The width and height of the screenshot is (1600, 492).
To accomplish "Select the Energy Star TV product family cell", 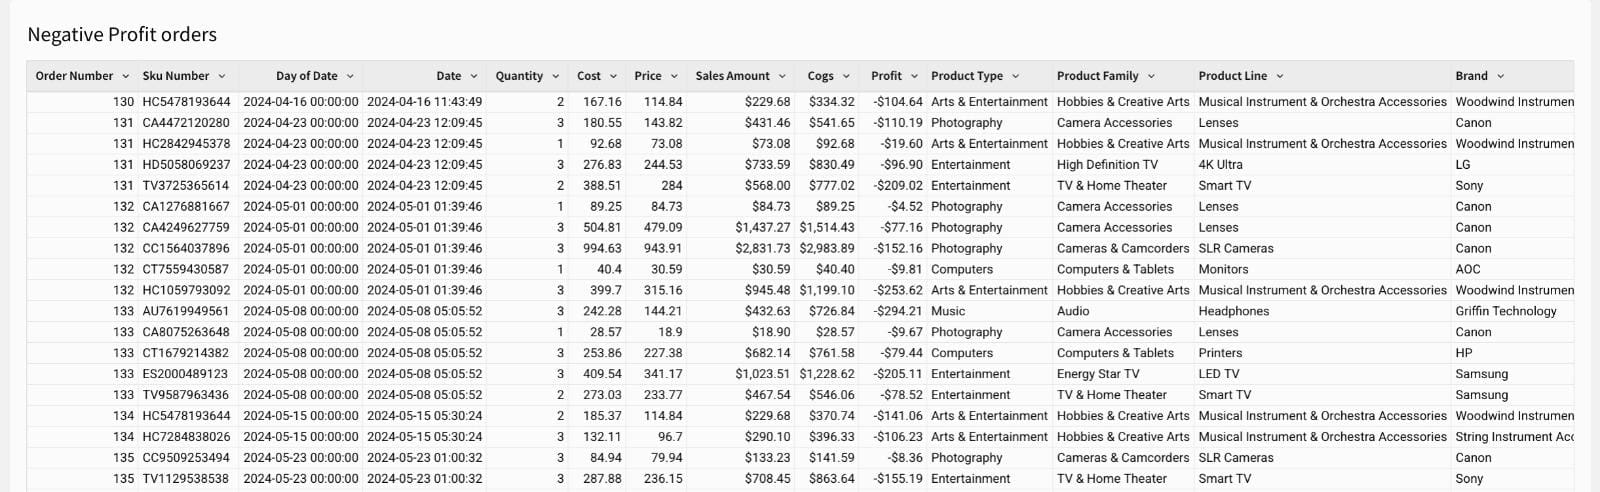I will click(x=1098, y=374).
